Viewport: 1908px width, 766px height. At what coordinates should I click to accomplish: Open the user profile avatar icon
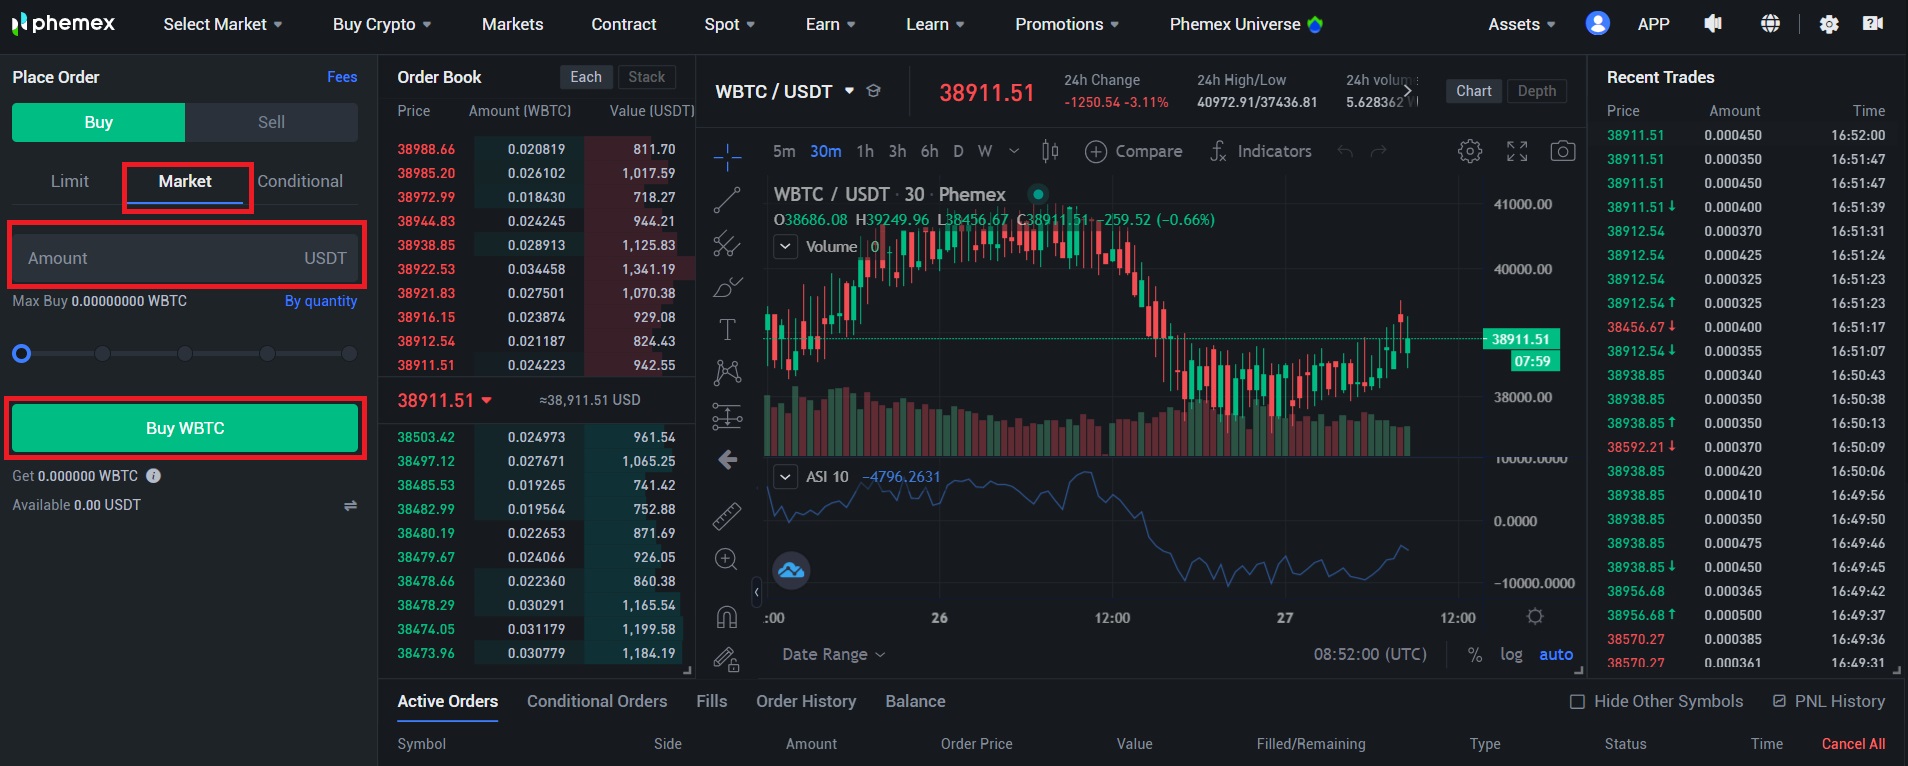click(1597, 23)
